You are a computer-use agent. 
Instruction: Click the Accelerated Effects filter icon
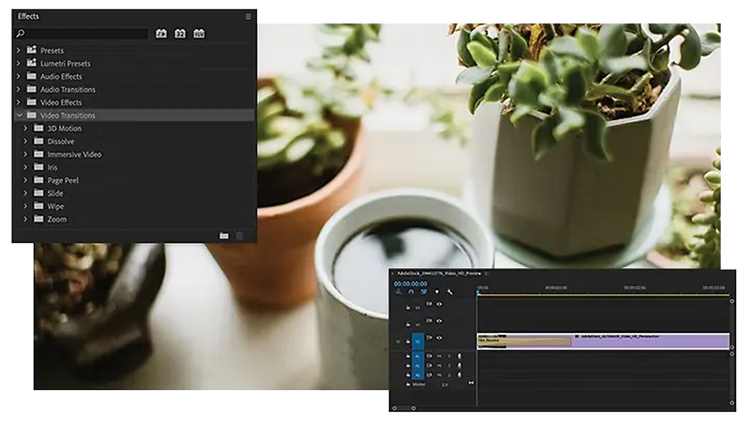[161, 34]
